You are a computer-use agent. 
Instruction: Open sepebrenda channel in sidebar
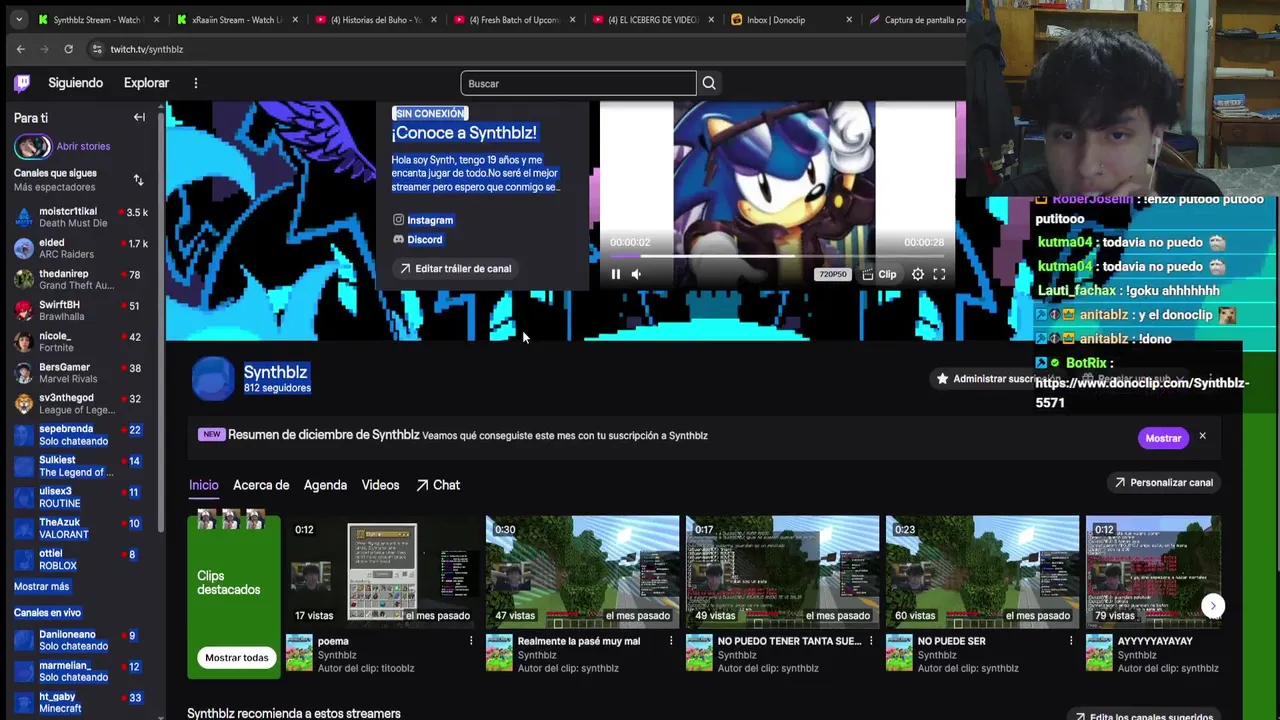tap(82, 434)
